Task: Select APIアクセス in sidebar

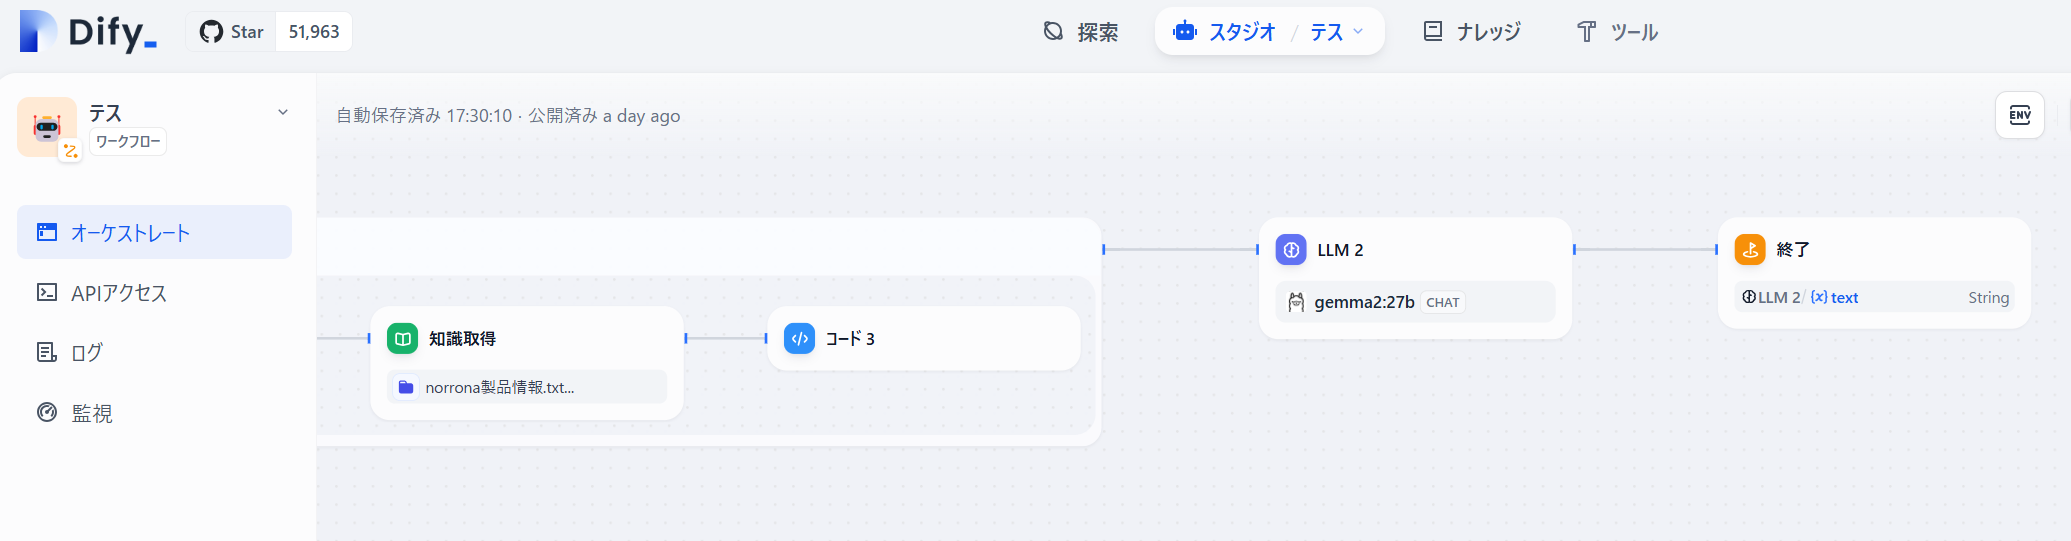Action: (154, 292)
